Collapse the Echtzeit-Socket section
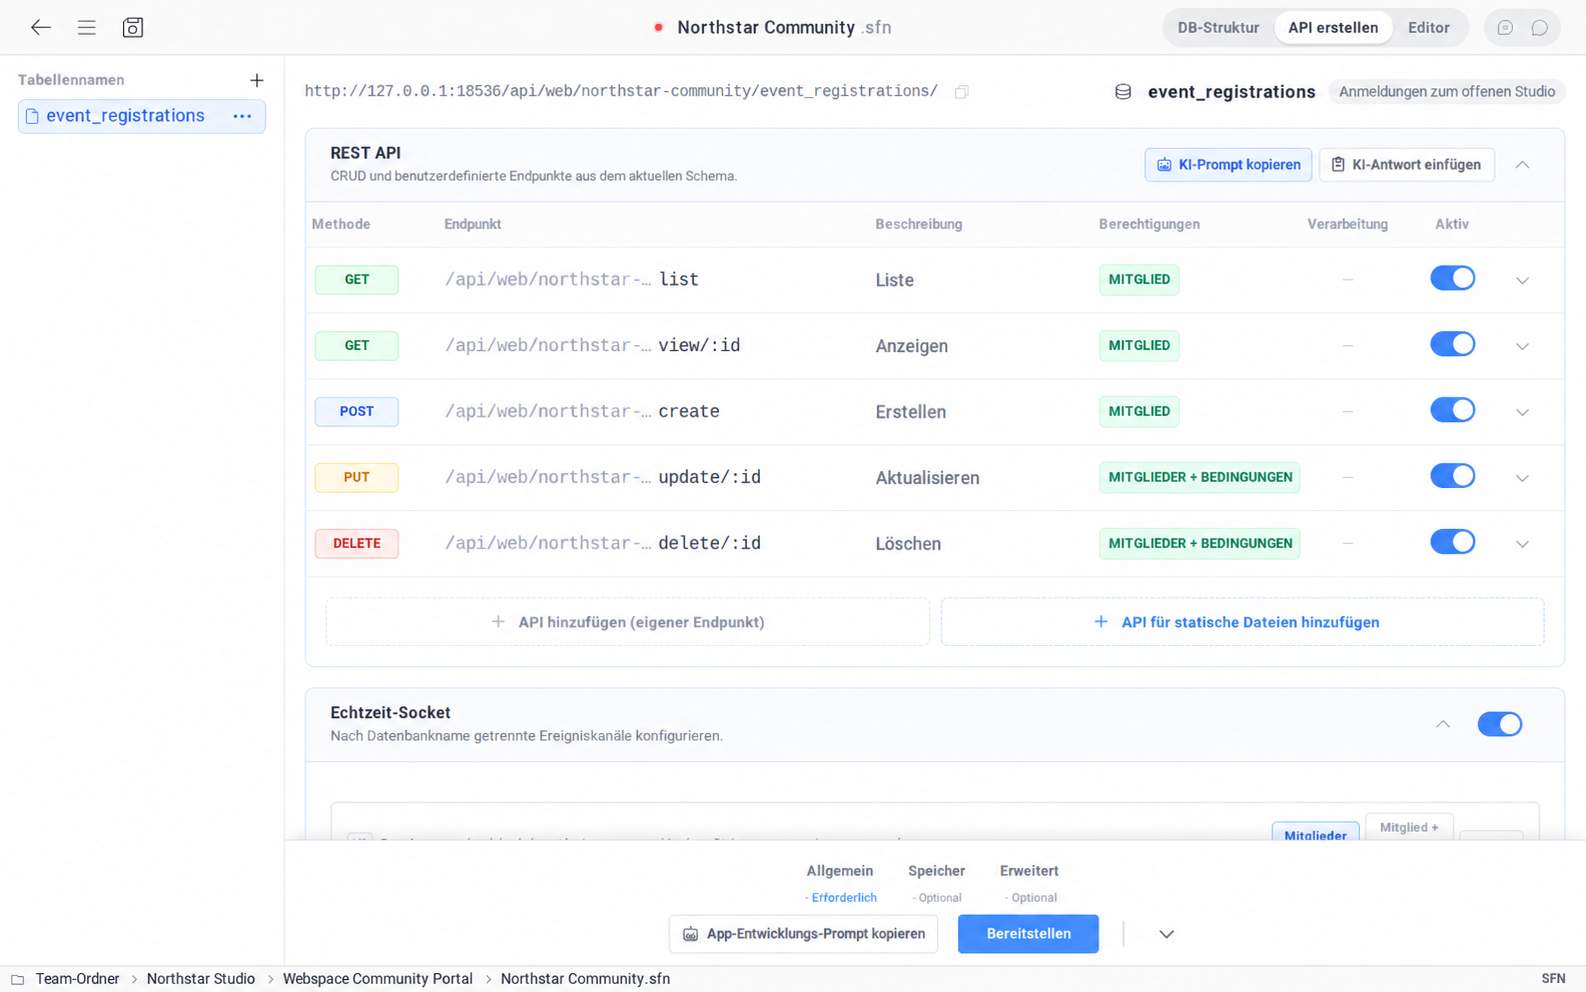The height and width of the screenshot is (992, 1586). pos(1443,724)
